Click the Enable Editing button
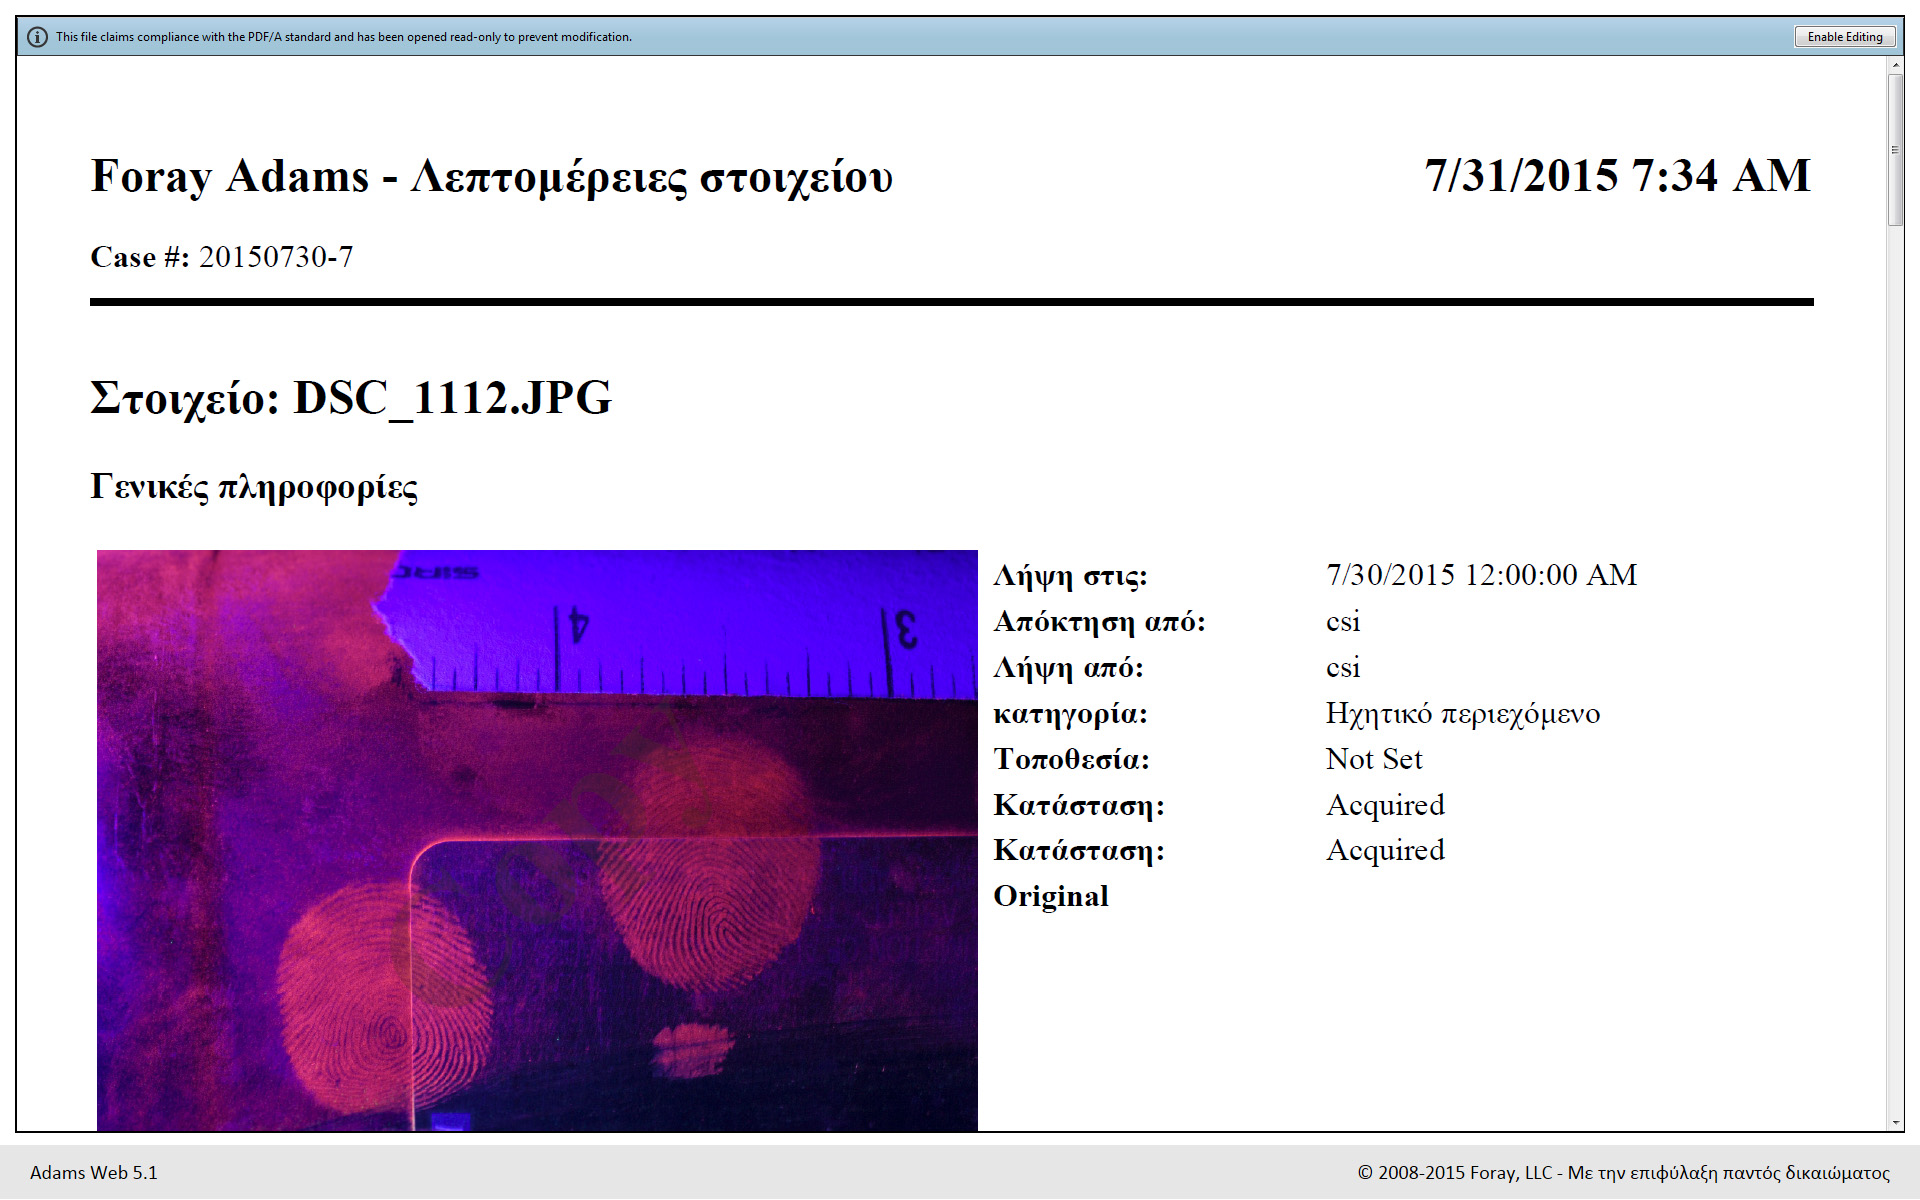Image resolution: width=1920 pixels, height=1200 pixels. tap(1844, 37)
